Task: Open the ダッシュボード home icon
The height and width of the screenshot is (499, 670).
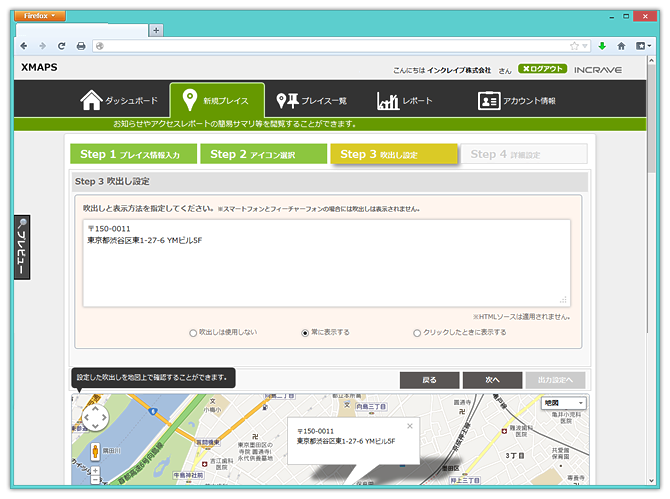Action: tap(91, 101)
